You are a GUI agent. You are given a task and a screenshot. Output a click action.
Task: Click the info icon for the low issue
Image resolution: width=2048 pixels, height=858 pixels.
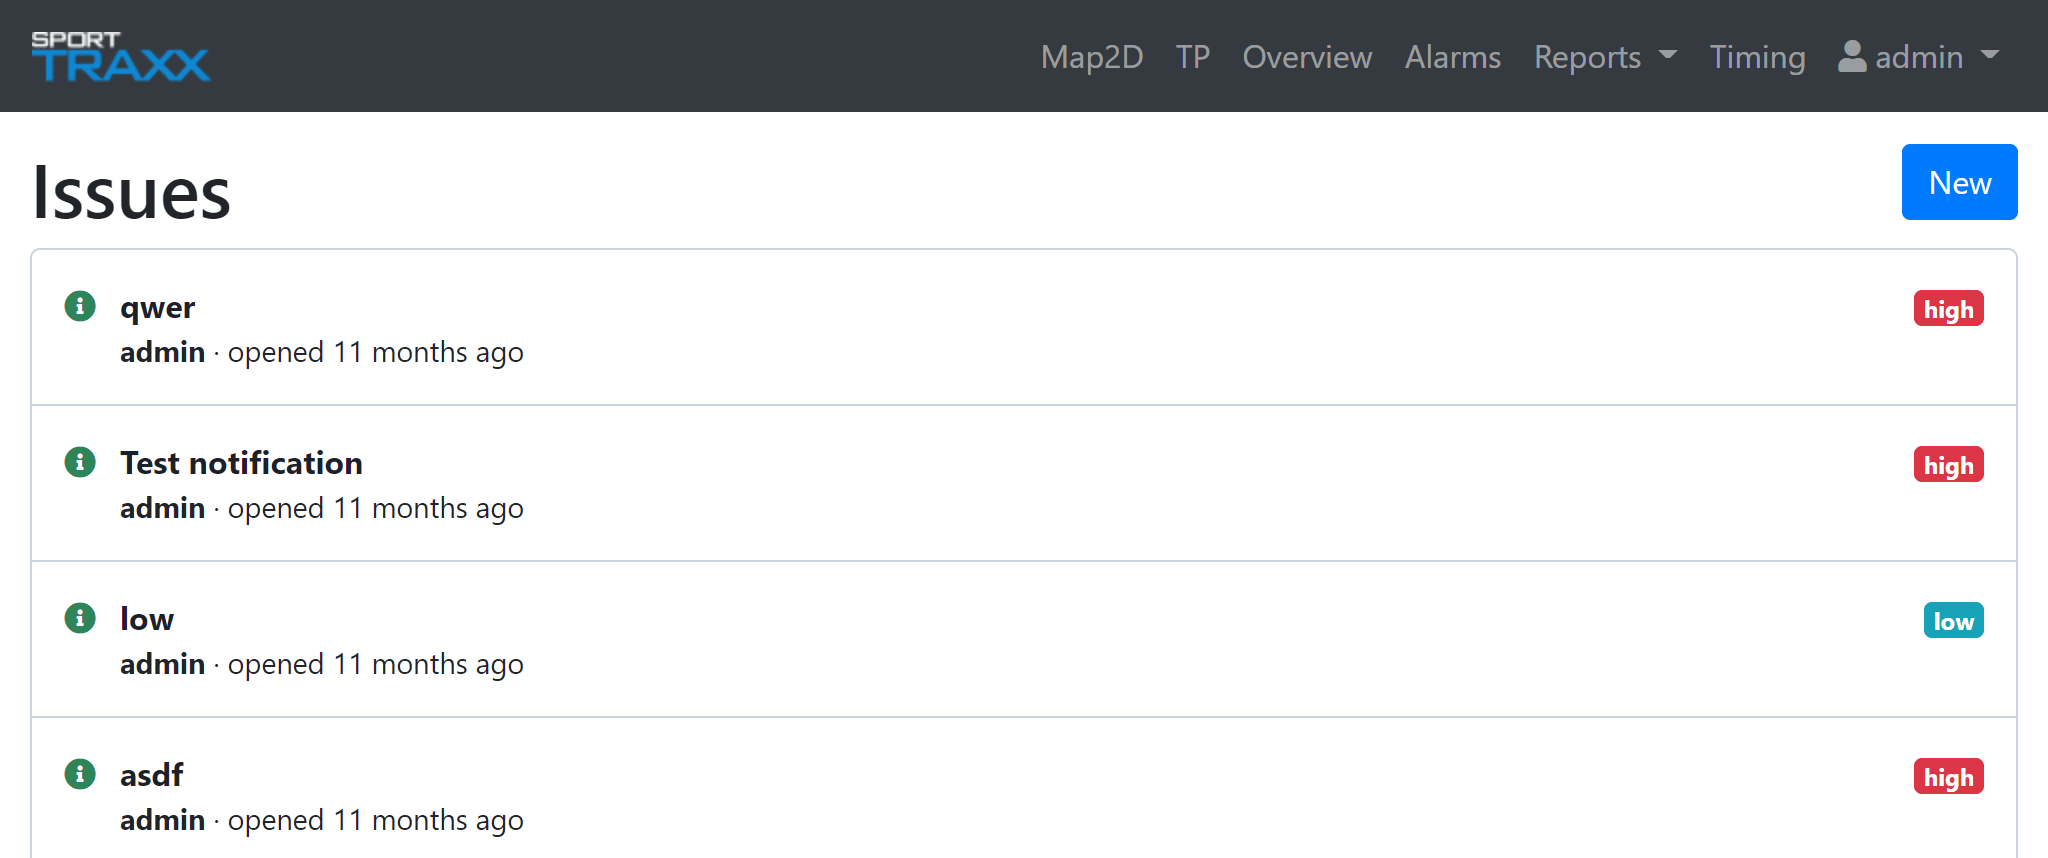[x=80, y=618]
